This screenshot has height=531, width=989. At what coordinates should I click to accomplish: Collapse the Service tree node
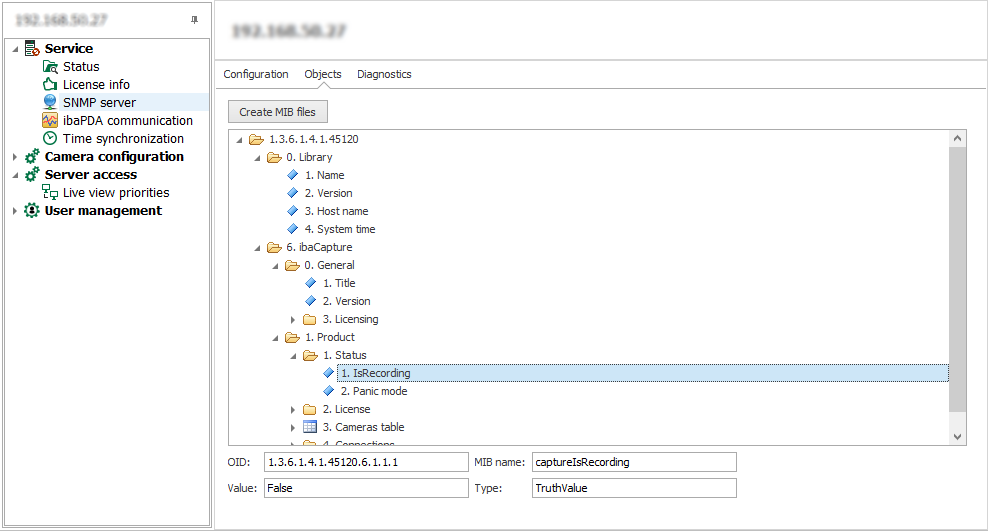click(15, 49)
